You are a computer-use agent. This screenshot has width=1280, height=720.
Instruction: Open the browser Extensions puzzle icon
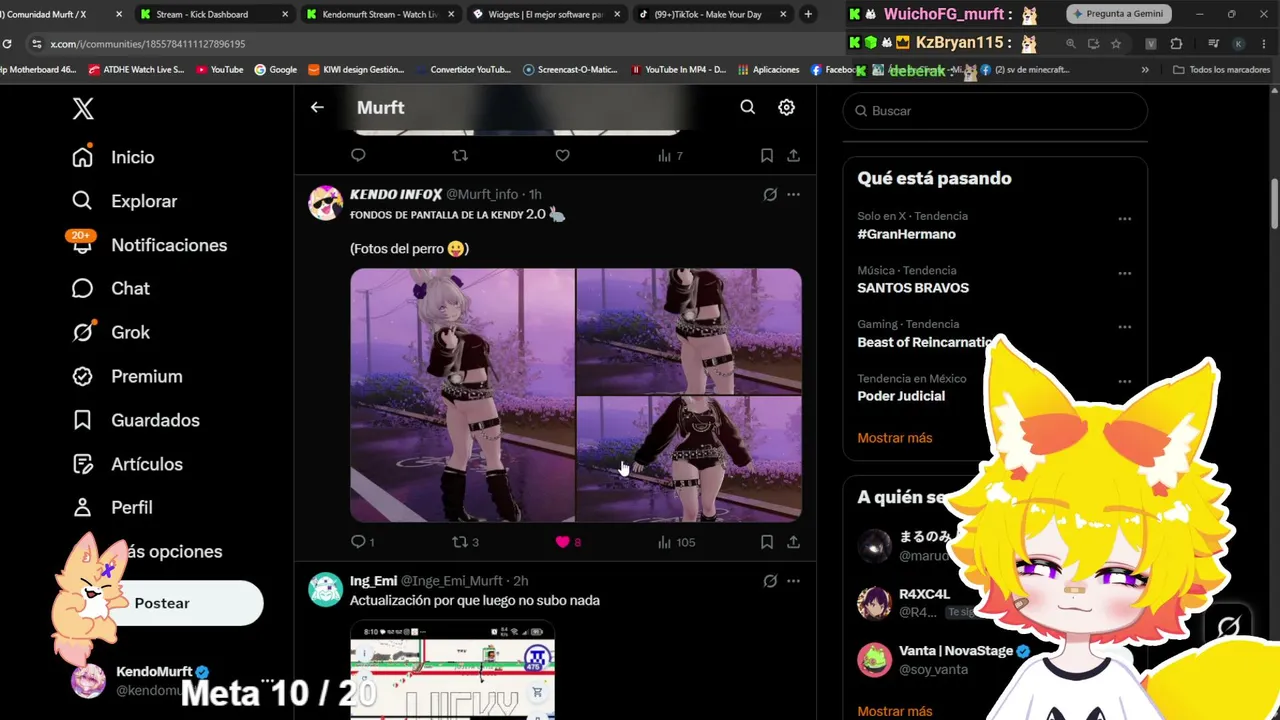(x=1176, y=44)
